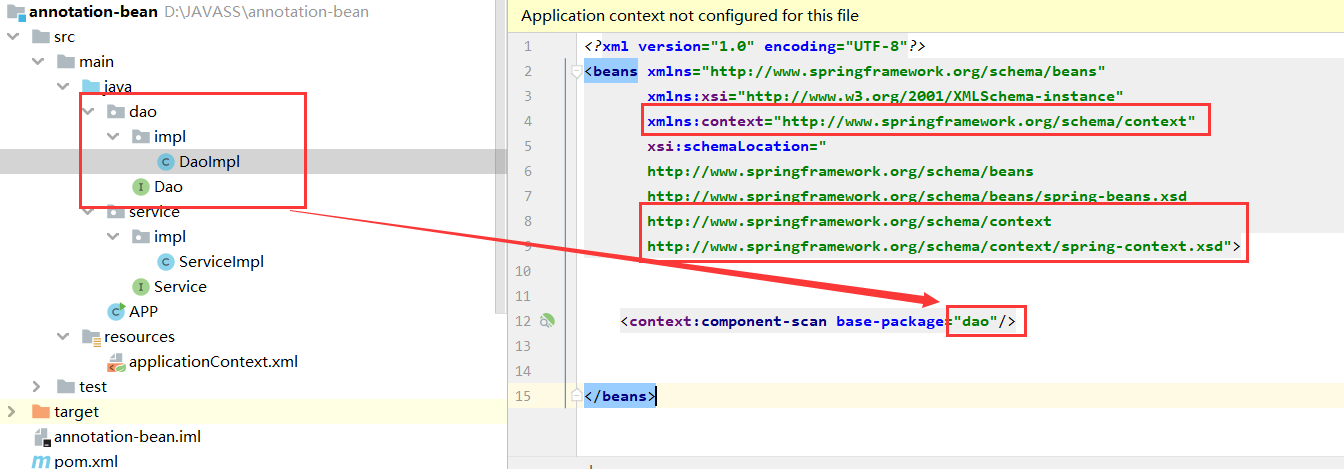Click the orange target folder icon
Viewport: 1344px width, 469px height.
coord(40,412)
